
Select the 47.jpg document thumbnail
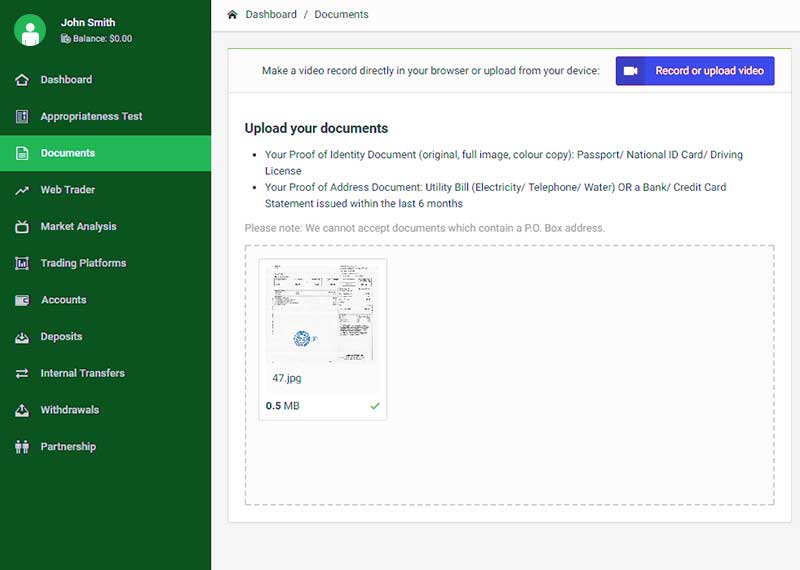point(322,315)
